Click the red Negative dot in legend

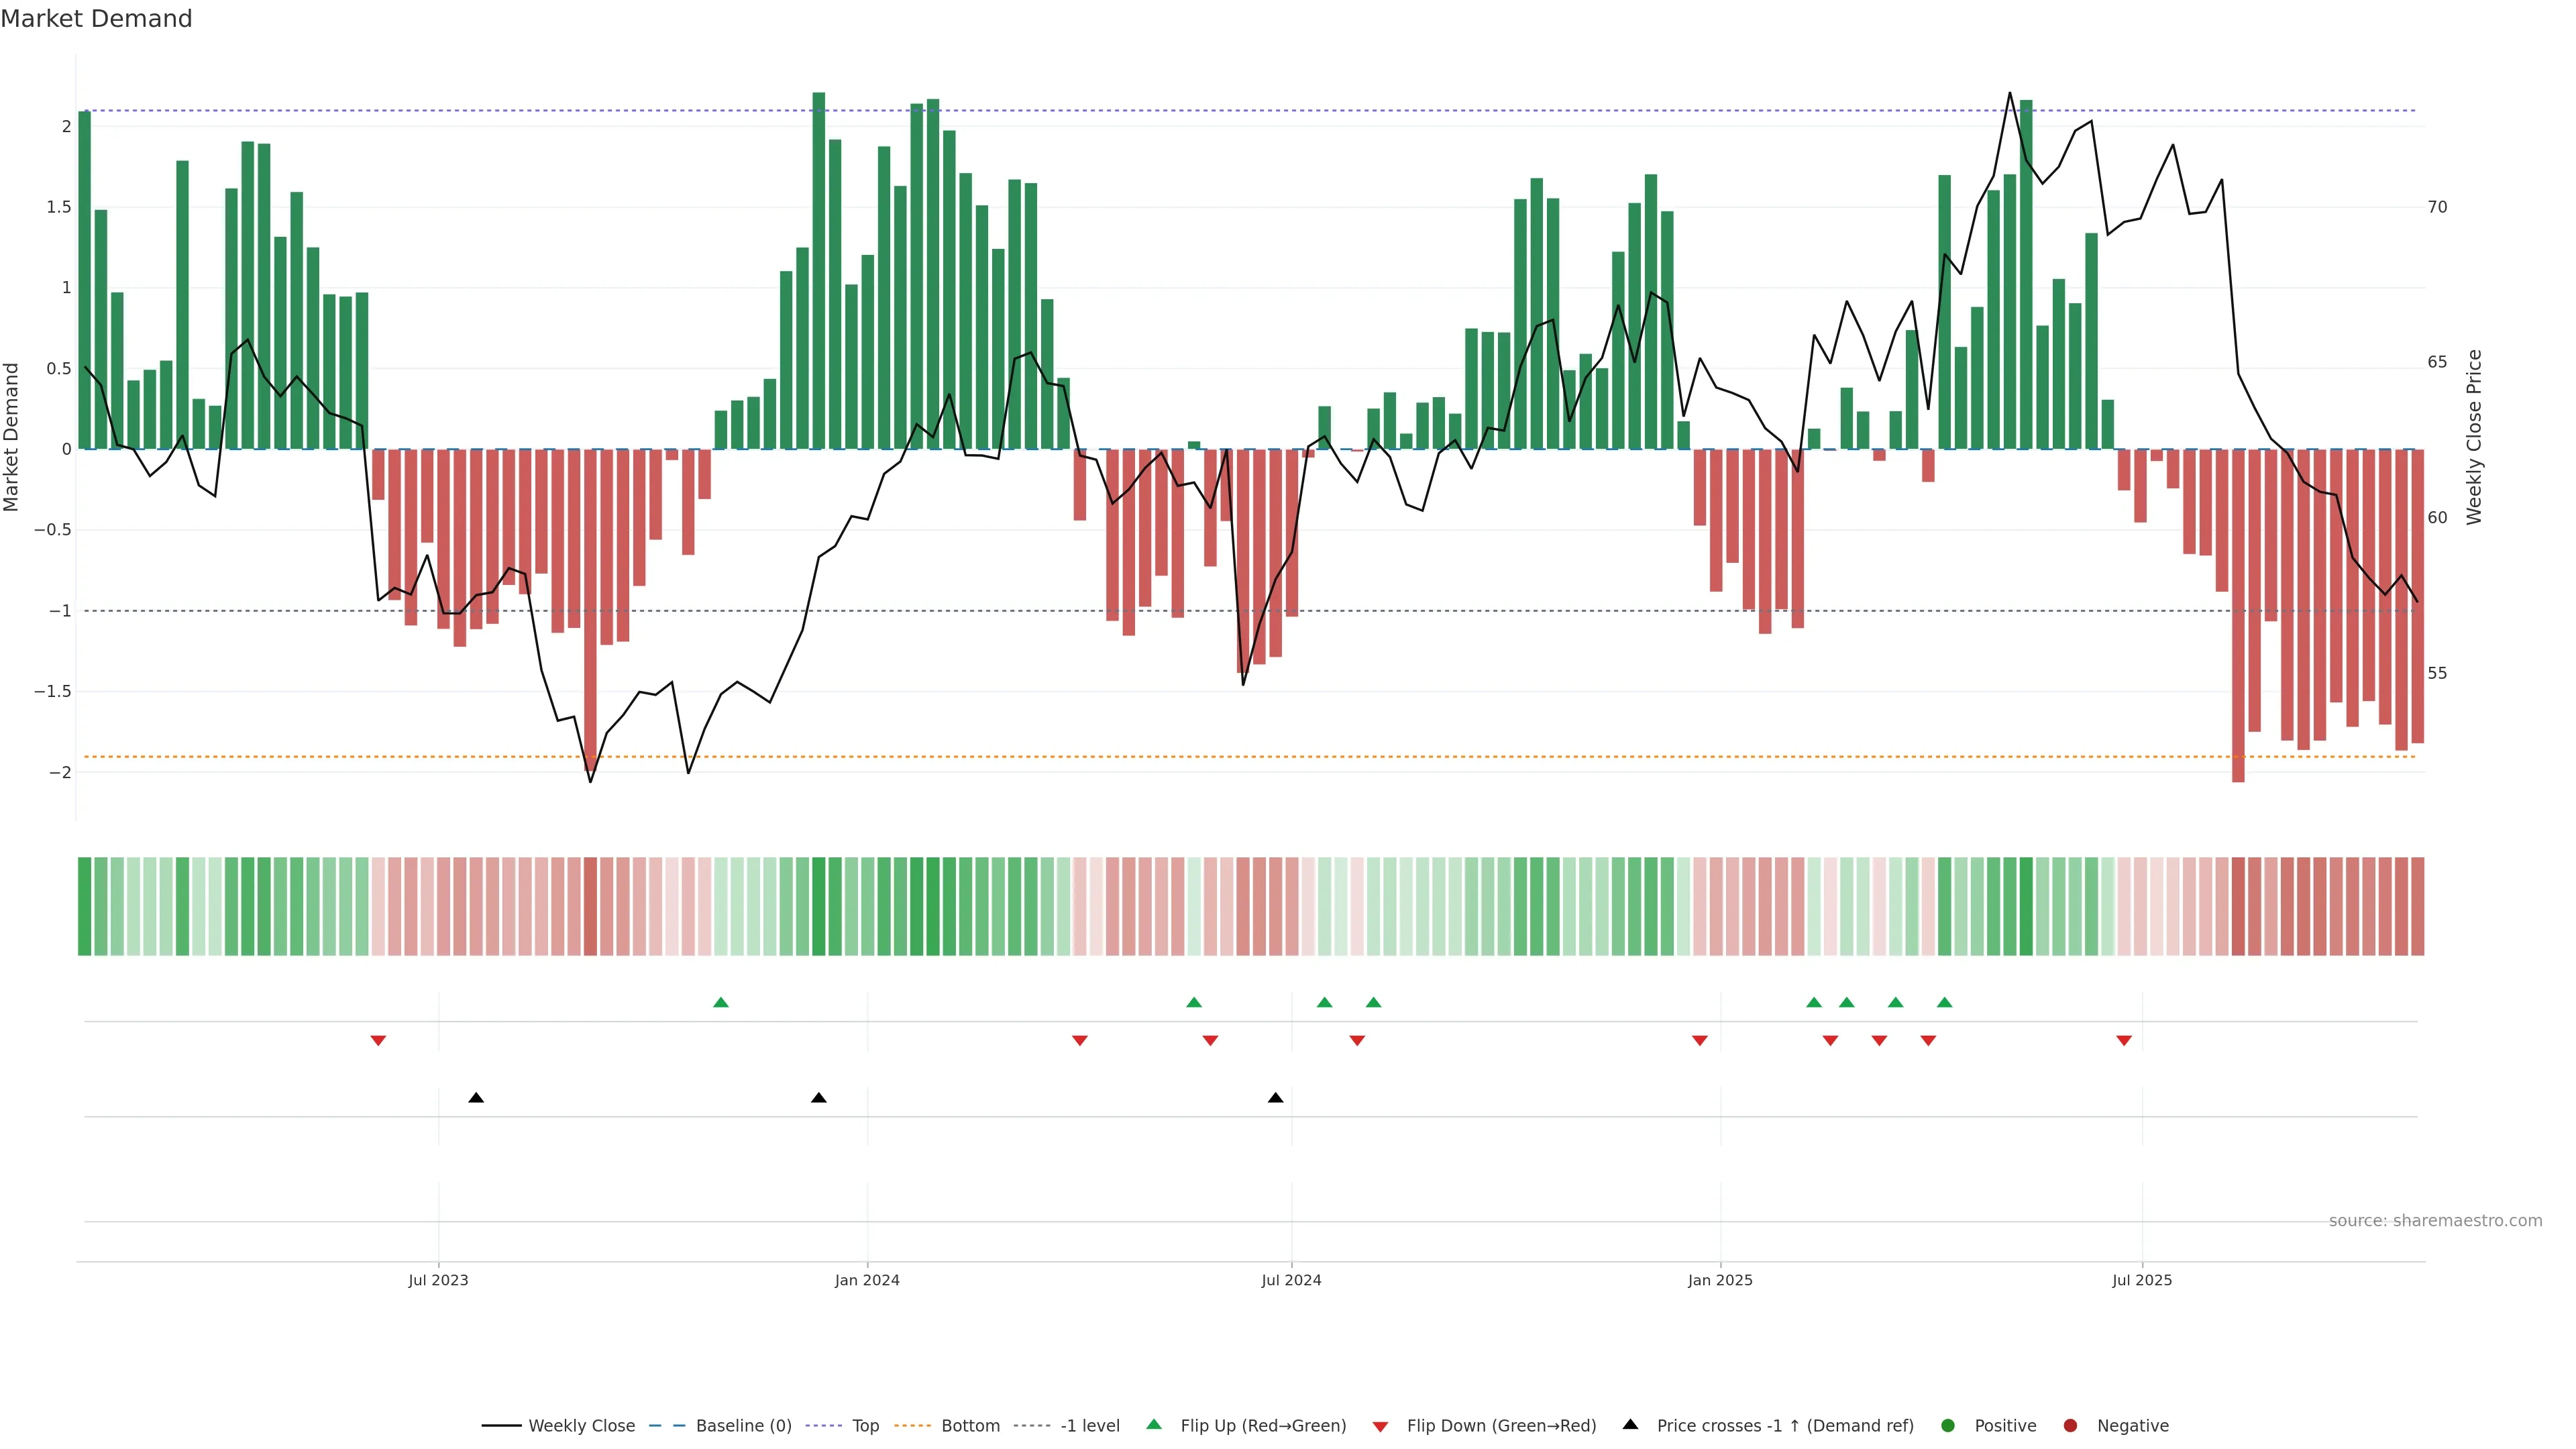tap(2070, 1426)
